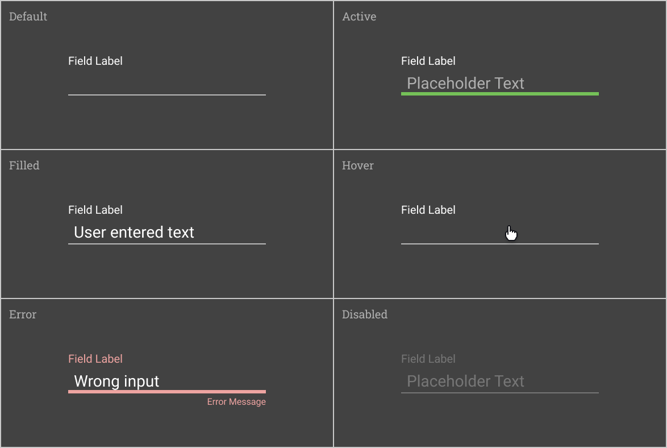Click the 'Default' state heading
Viewport: 667px width, 448px height.
[28, 17]
